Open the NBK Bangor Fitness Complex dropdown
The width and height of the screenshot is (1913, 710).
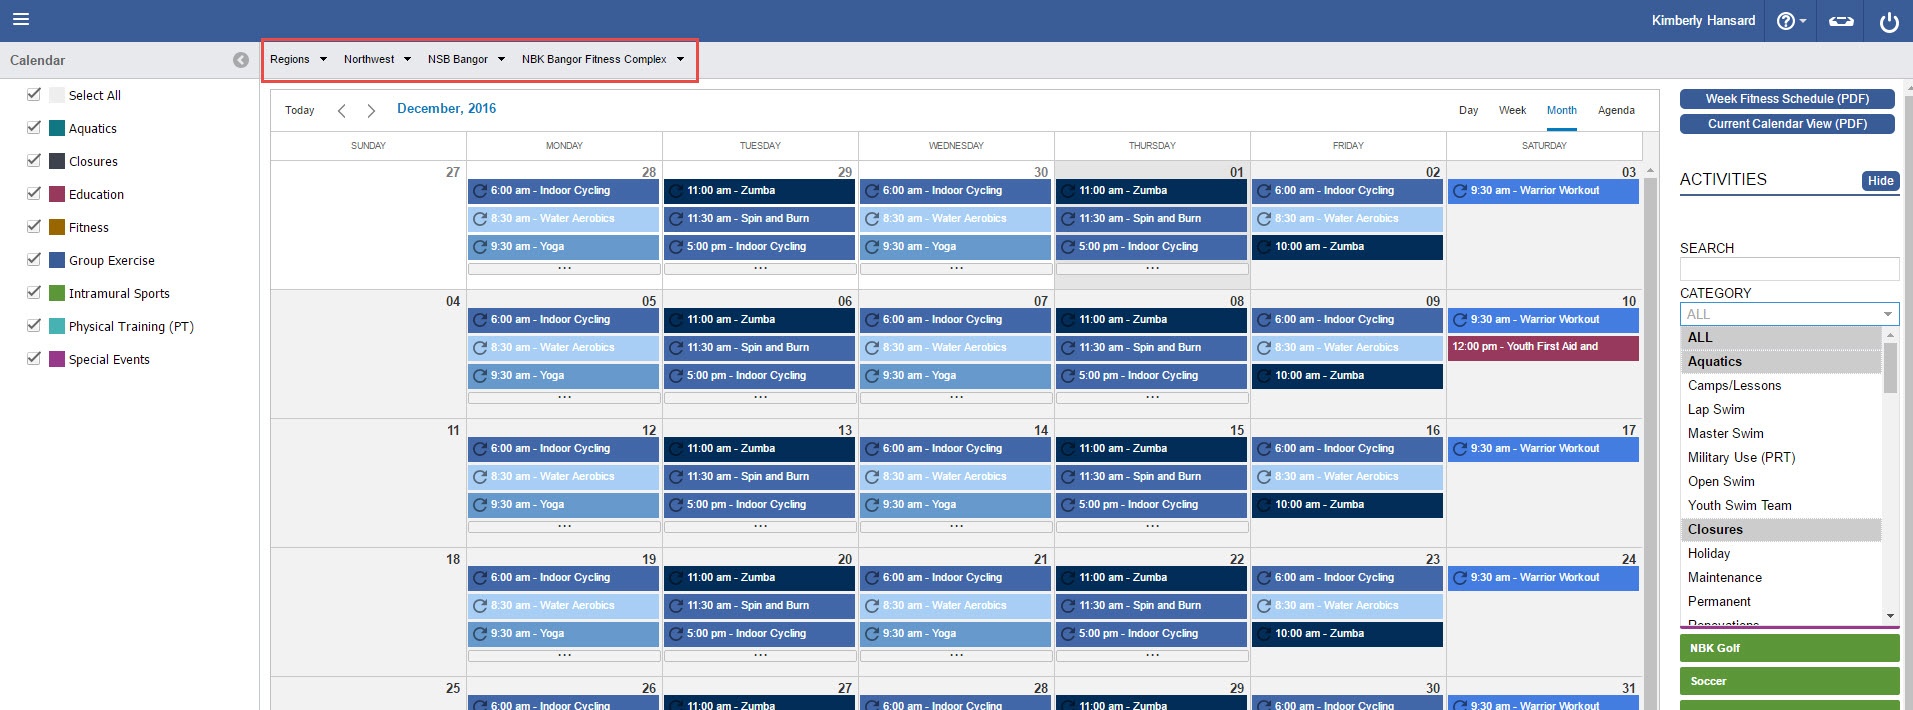(x=602, y=59)
